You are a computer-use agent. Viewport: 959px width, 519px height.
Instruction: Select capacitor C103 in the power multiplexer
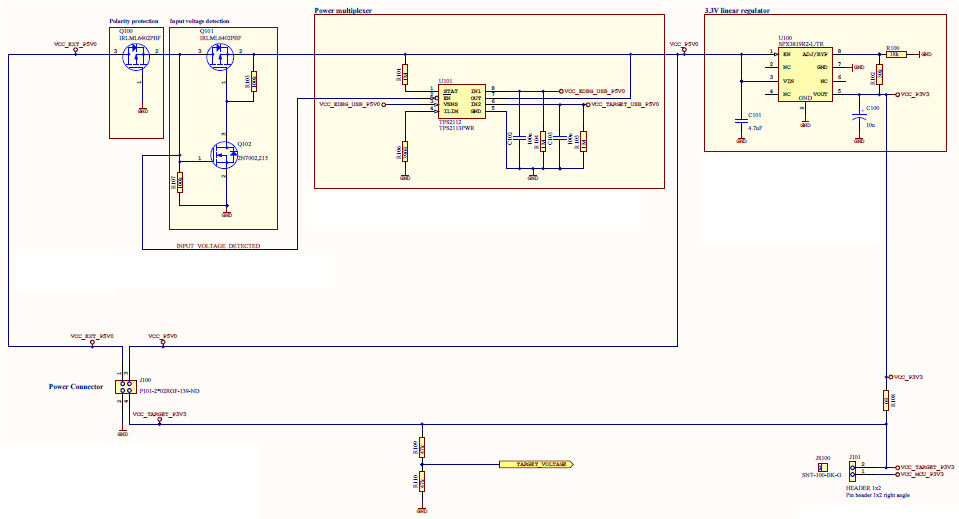(560, 139)
